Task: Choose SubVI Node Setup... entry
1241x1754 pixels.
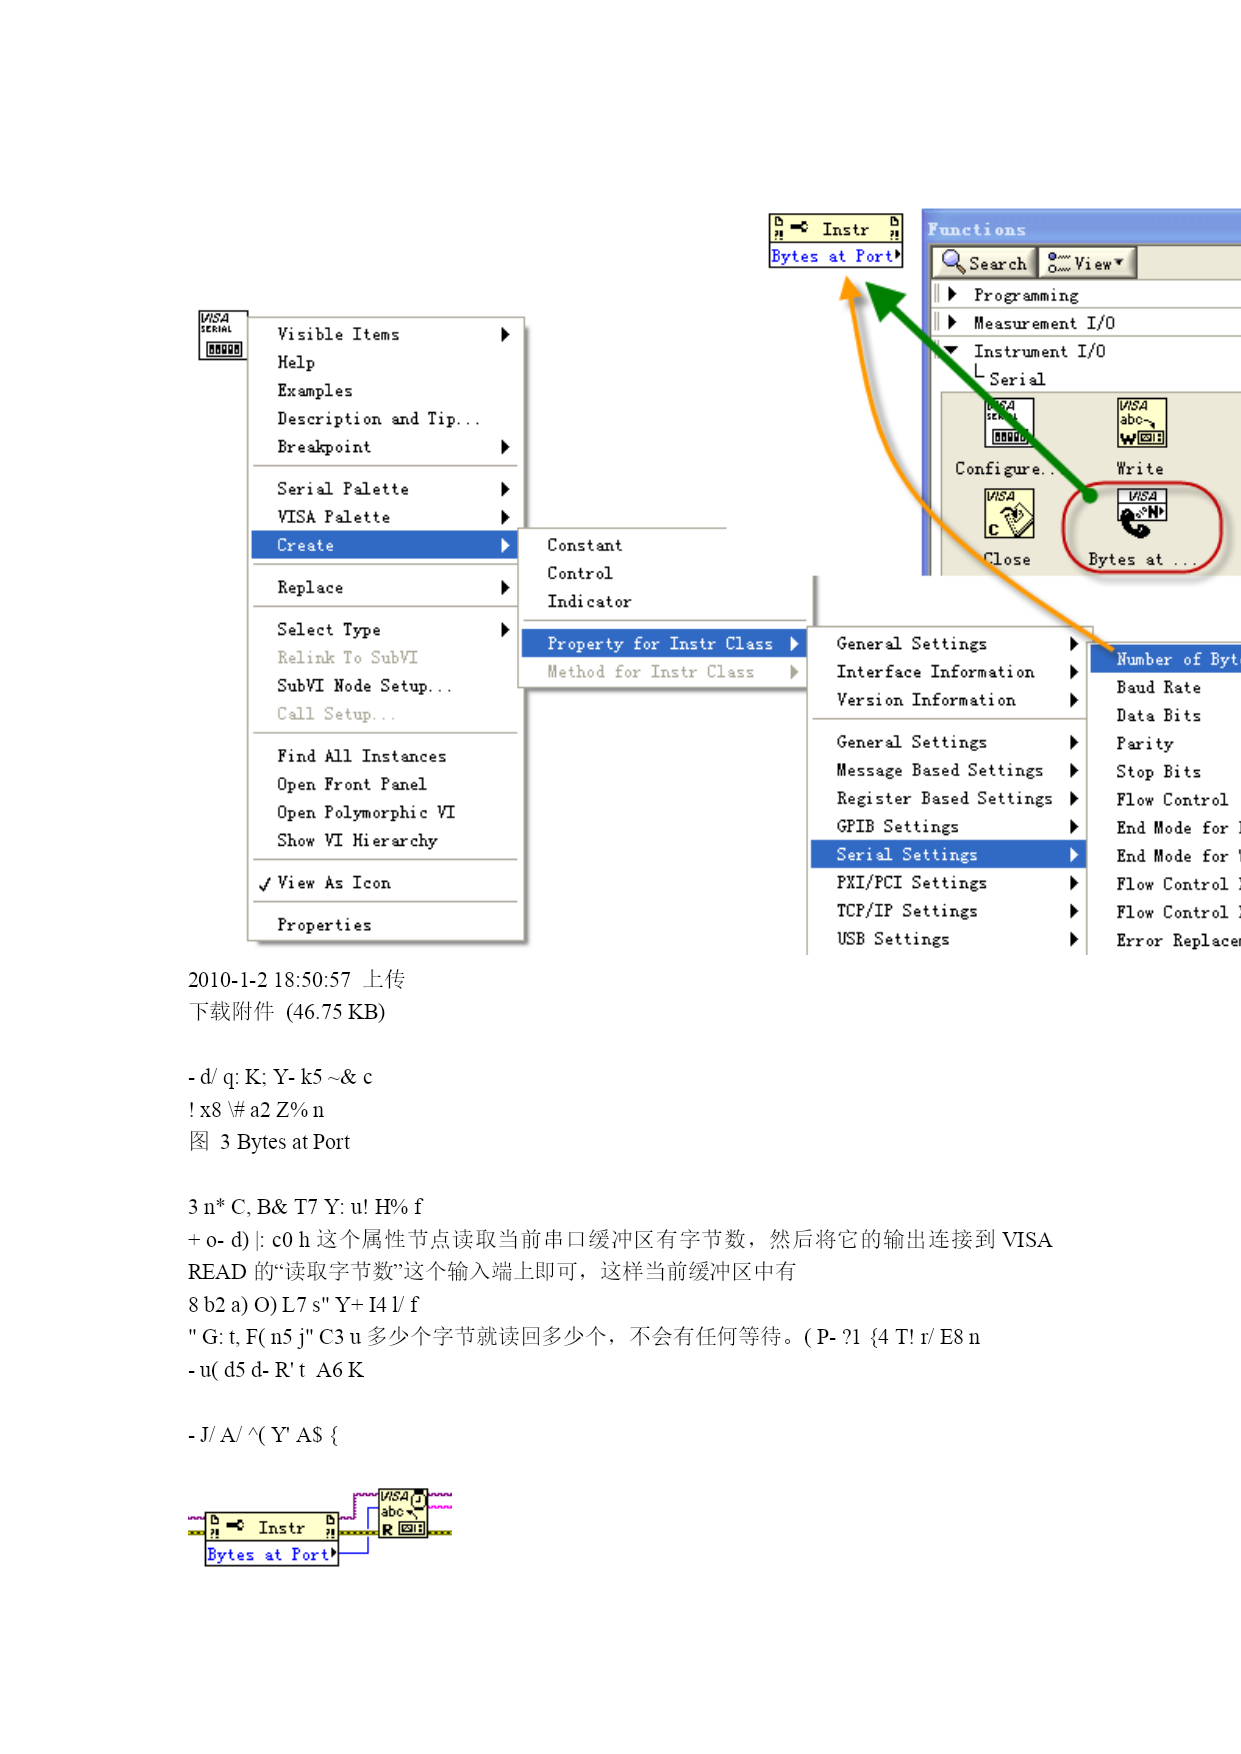Action: pos(385,685)
